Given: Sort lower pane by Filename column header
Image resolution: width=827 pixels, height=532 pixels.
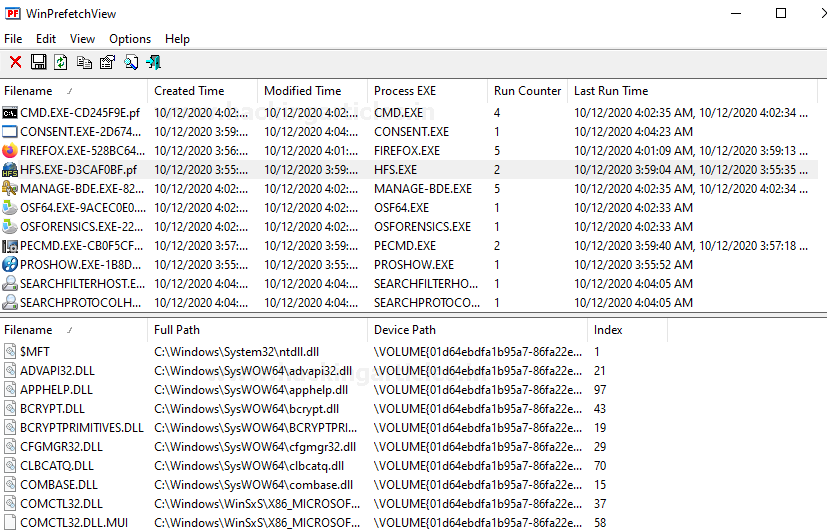Looking at the screenshot, I should 74,330.
